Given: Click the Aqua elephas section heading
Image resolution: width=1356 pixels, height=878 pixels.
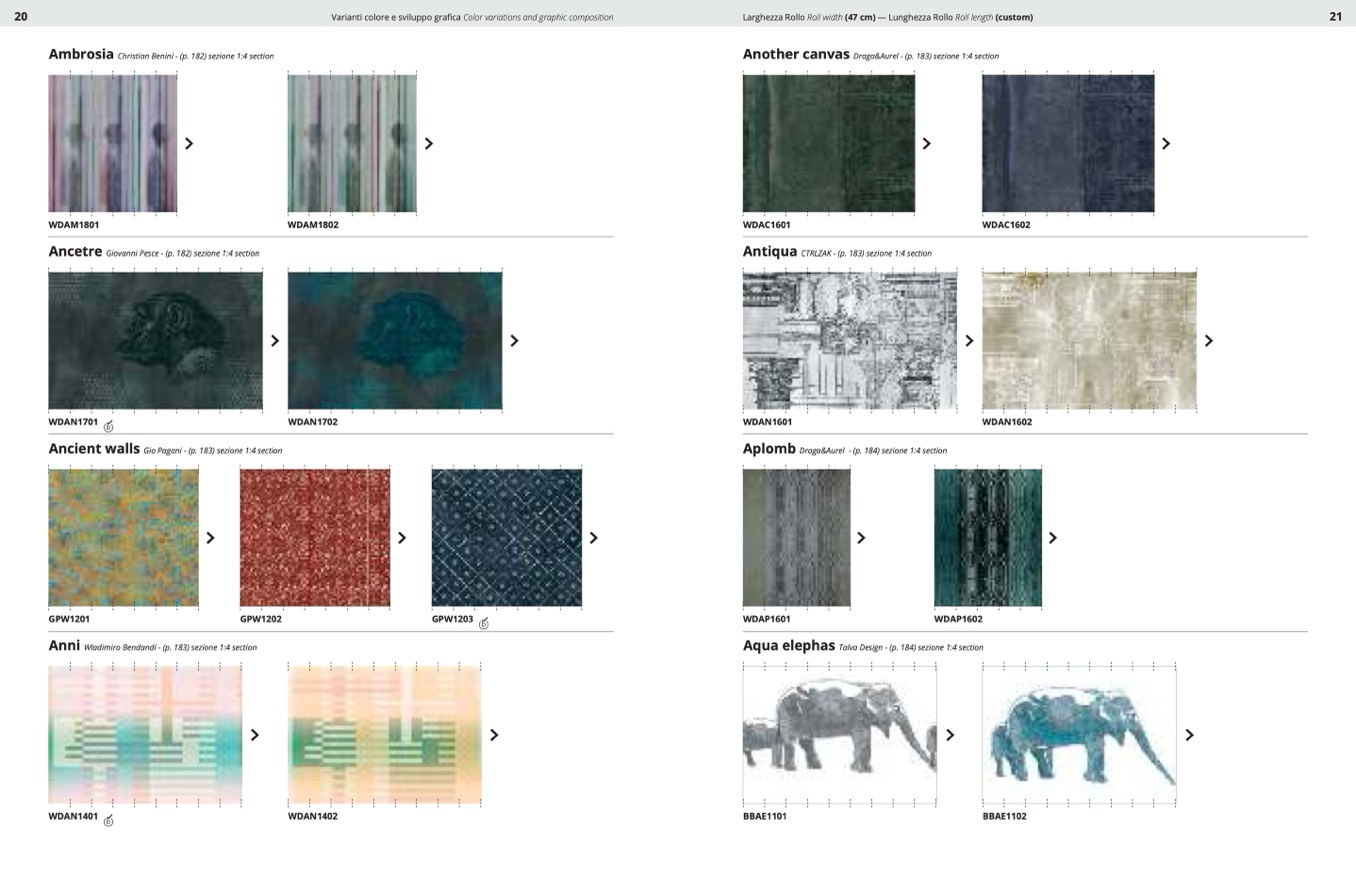Looking at the screenshot, I should [x=788, y=646].
